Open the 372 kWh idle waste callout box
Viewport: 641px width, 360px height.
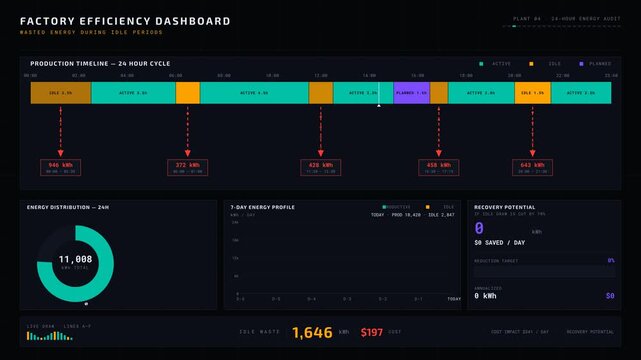(188, 168)
